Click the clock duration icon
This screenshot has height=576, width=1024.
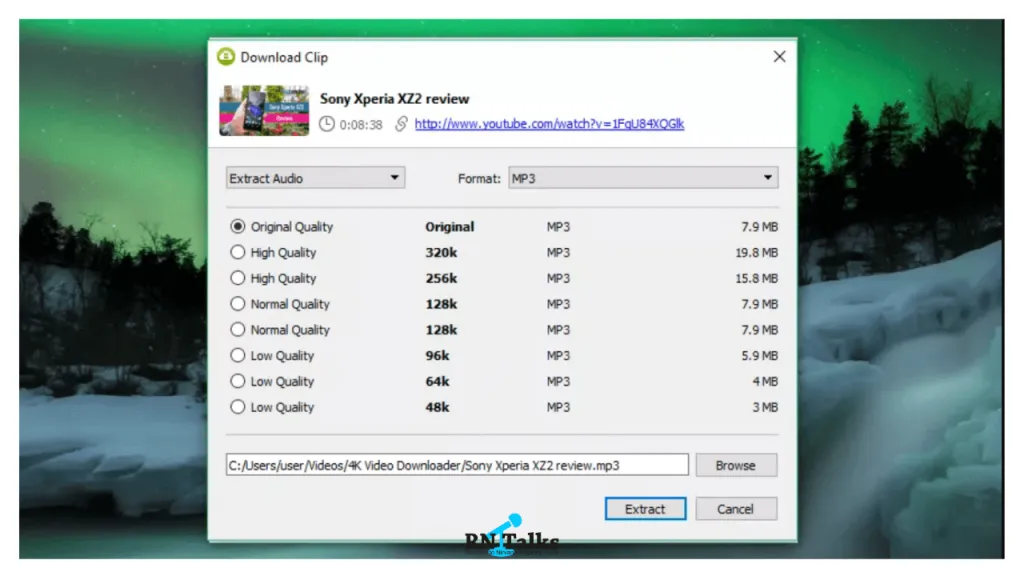[x=327, y=124]
